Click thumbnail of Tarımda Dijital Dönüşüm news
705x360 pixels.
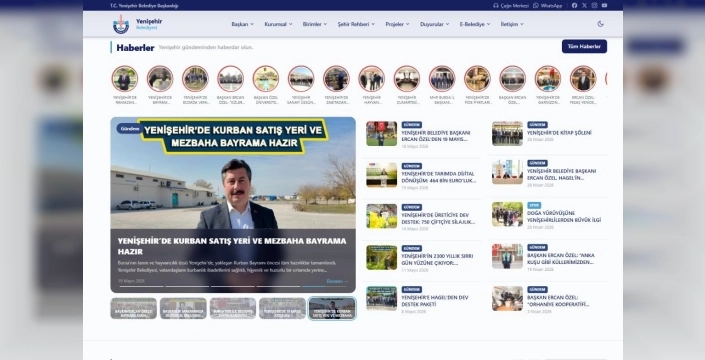[381, 175]
